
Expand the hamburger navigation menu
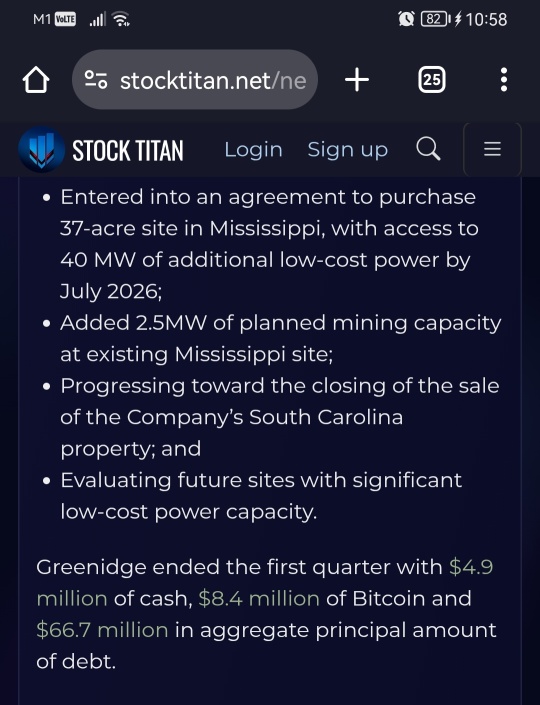pos(492,149)
